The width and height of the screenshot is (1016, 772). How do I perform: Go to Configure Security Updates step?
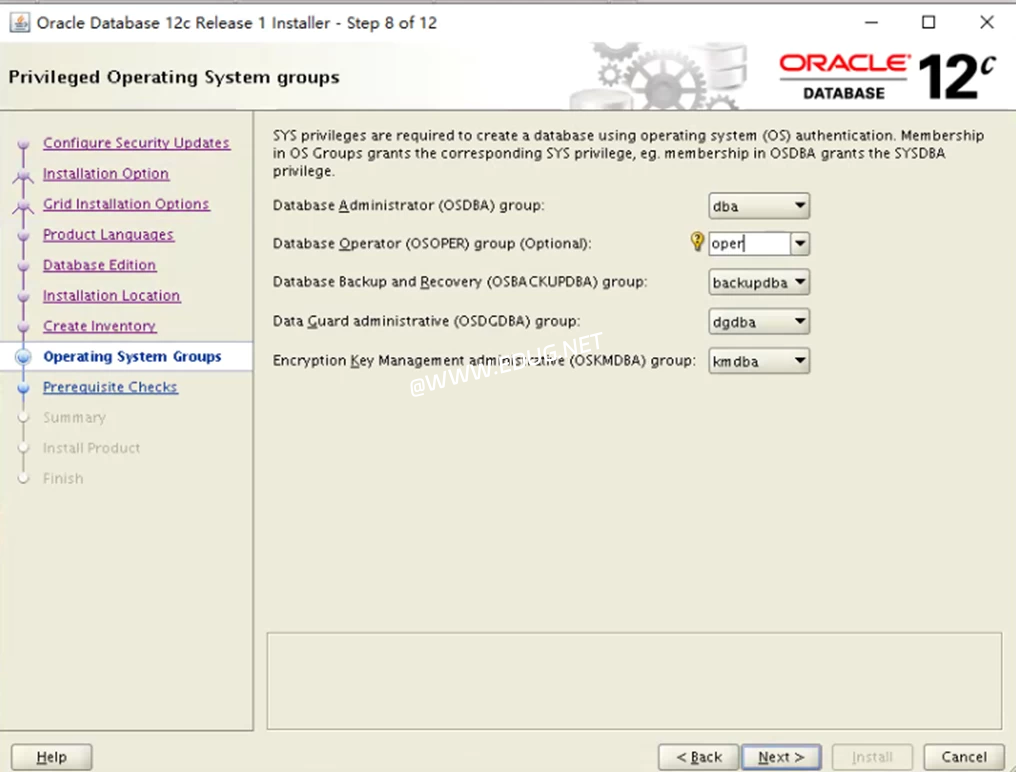tap(136, 143)
